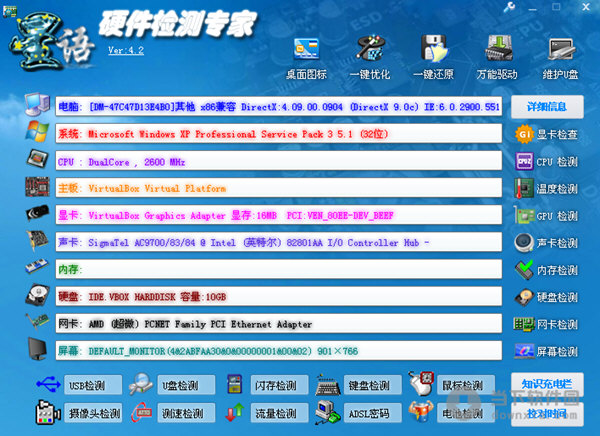The width and height of the screenshot is (600, 436).
Task: Click the 流量检测 button
Action: [x=279, y=413]
